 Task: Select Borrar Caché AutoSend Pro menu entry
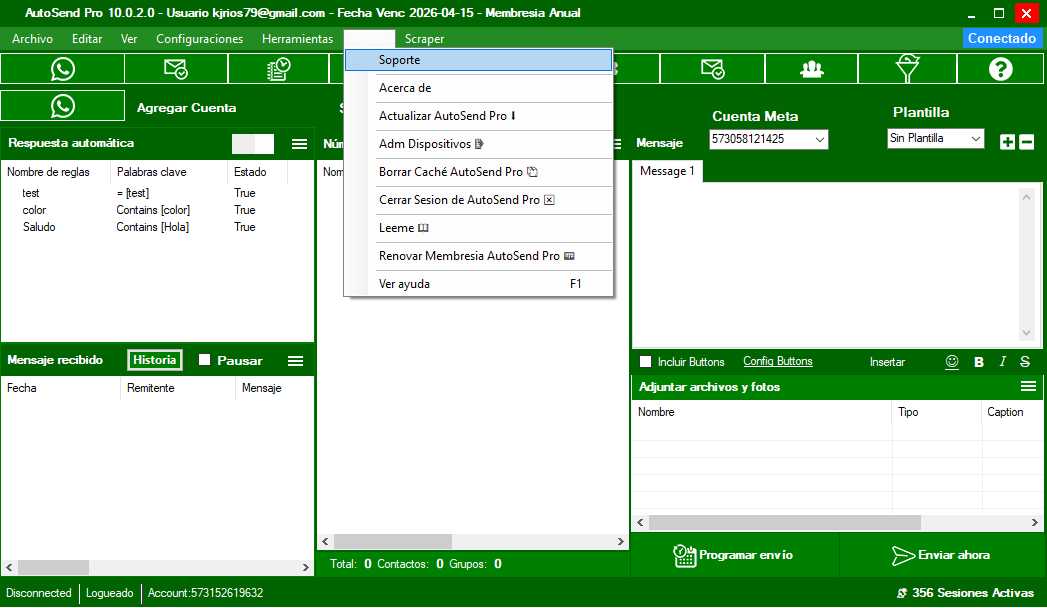point(450,172)
